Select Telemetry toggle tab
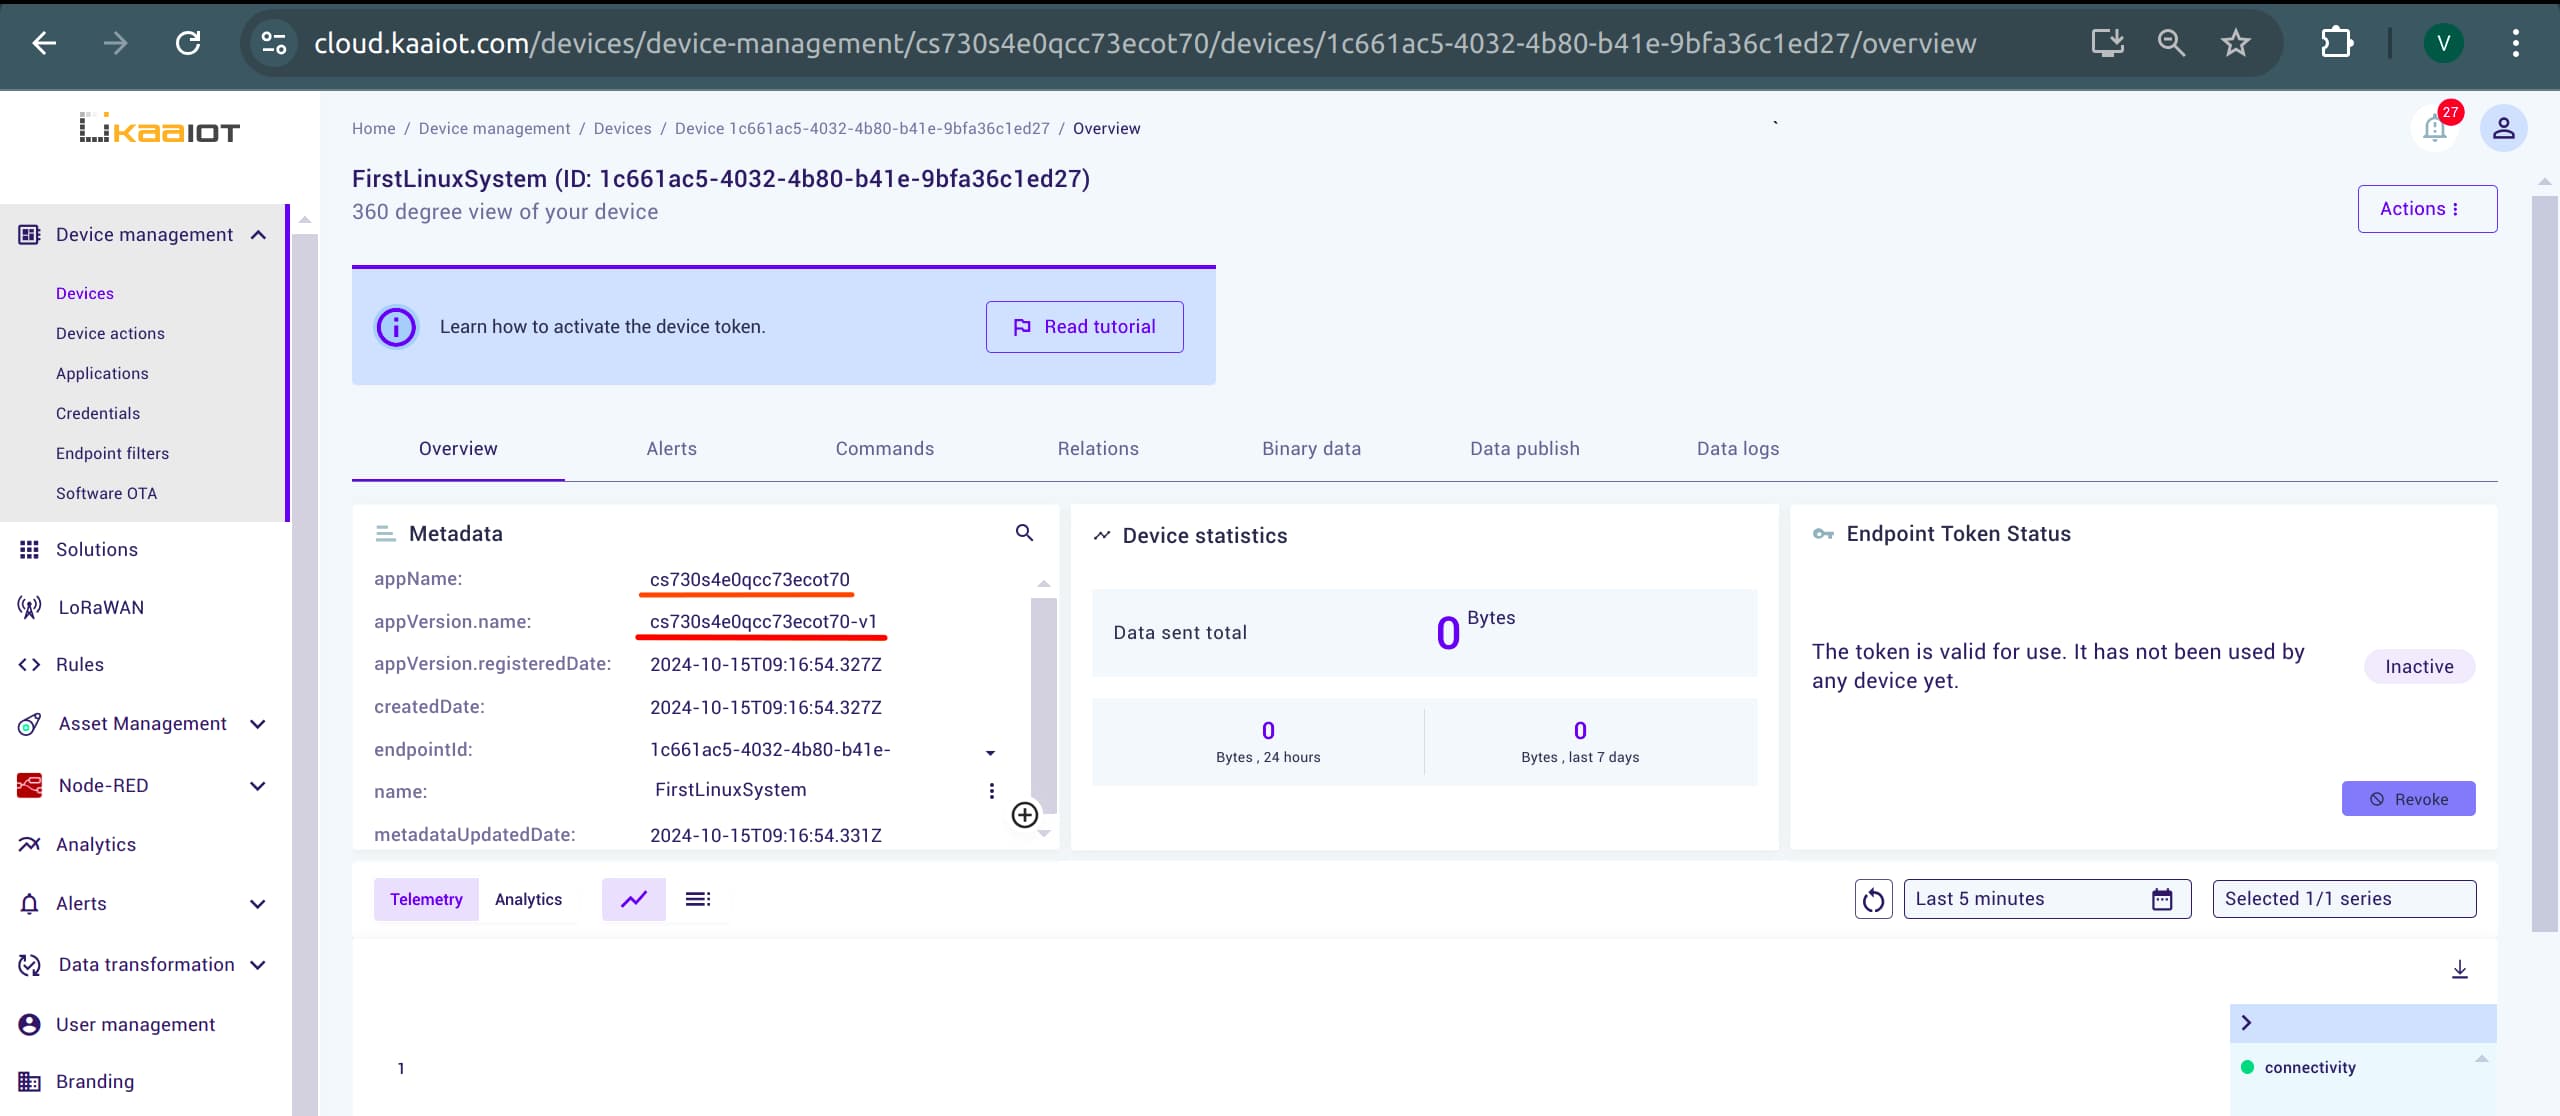Viewport: 2560px width, 1116px height. 426,899
